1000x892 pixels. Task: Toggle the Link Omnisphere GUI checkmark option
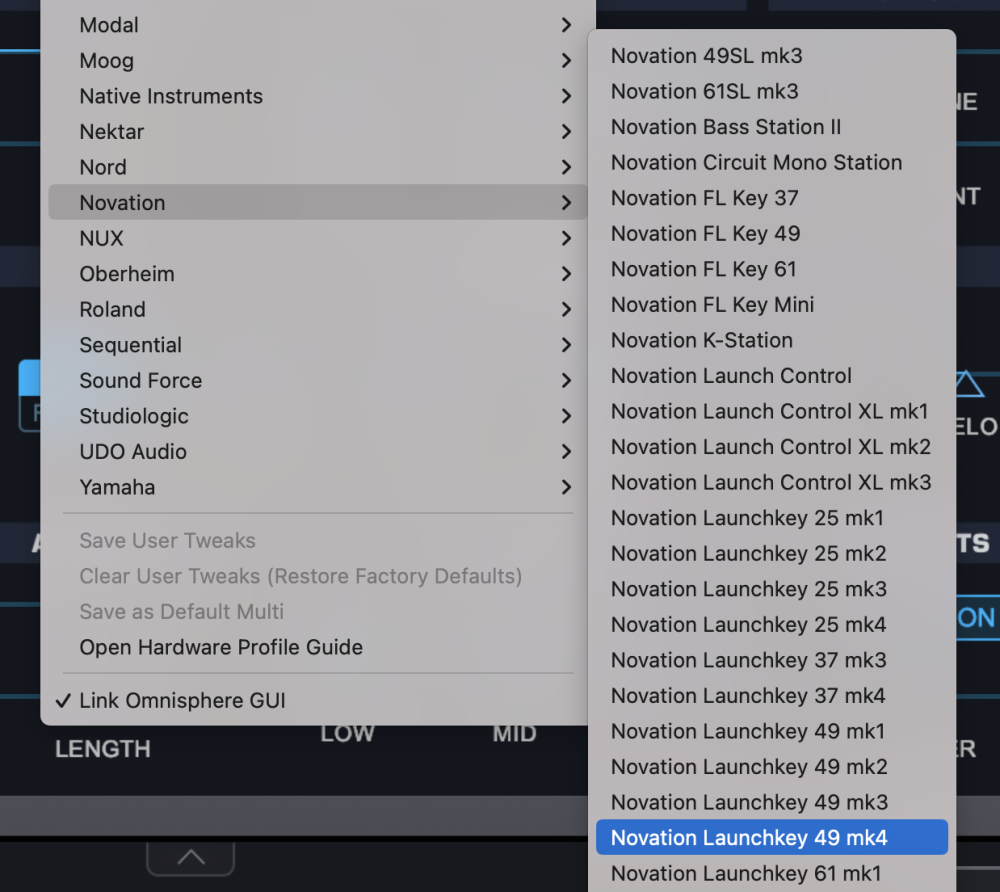point(182,701)
